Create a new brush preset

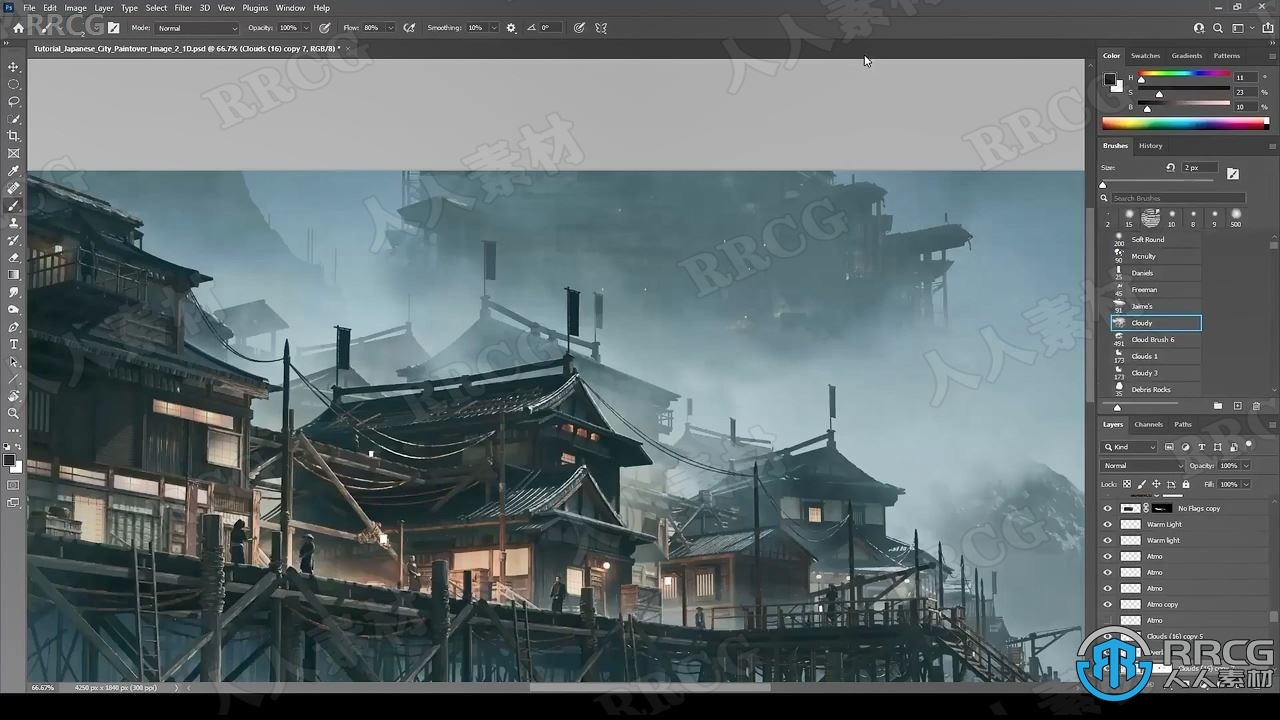tap(1237, 406)
